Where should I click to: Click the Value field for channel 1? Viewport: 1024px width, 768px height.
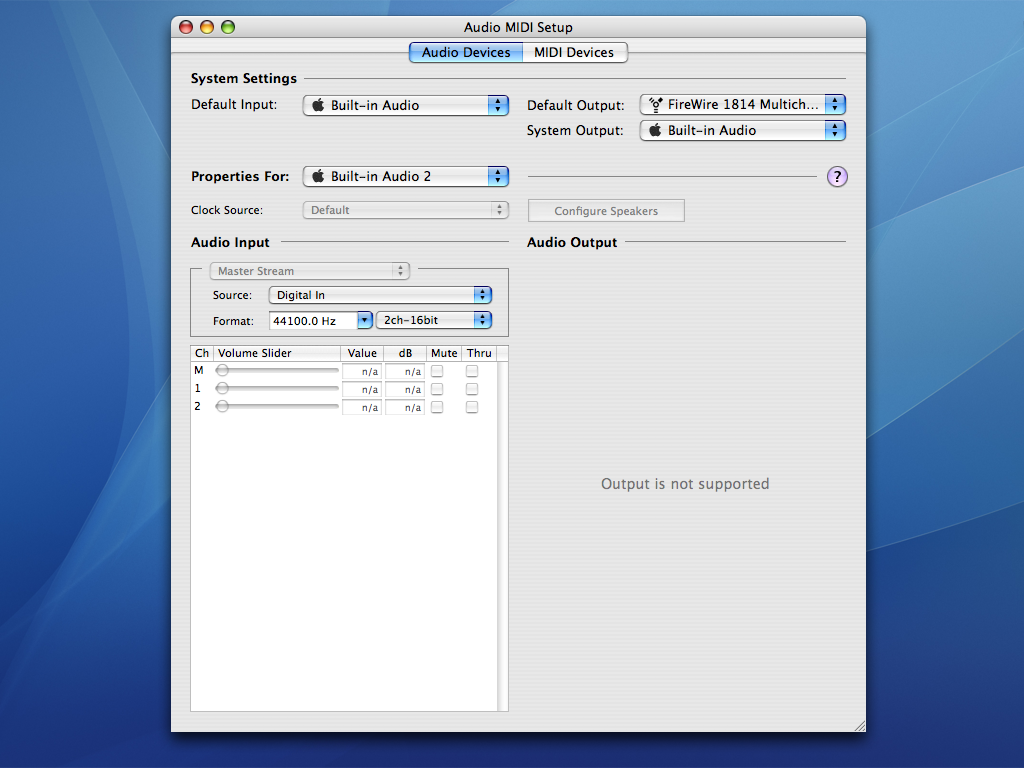pyautogui.click(x=362, y=389)
